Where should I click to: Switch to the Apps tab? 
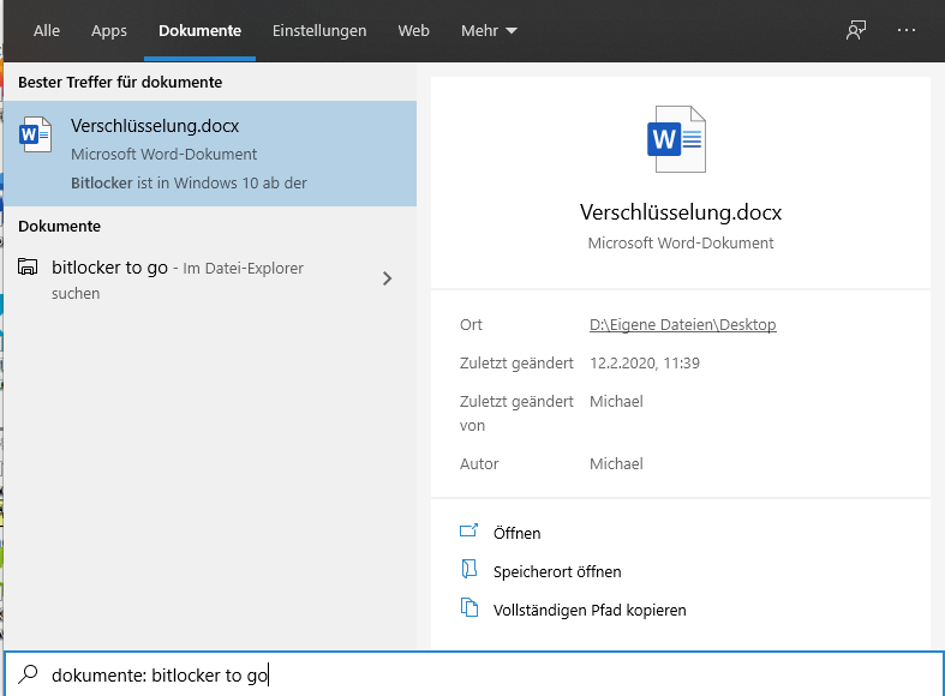click(109, 31)
